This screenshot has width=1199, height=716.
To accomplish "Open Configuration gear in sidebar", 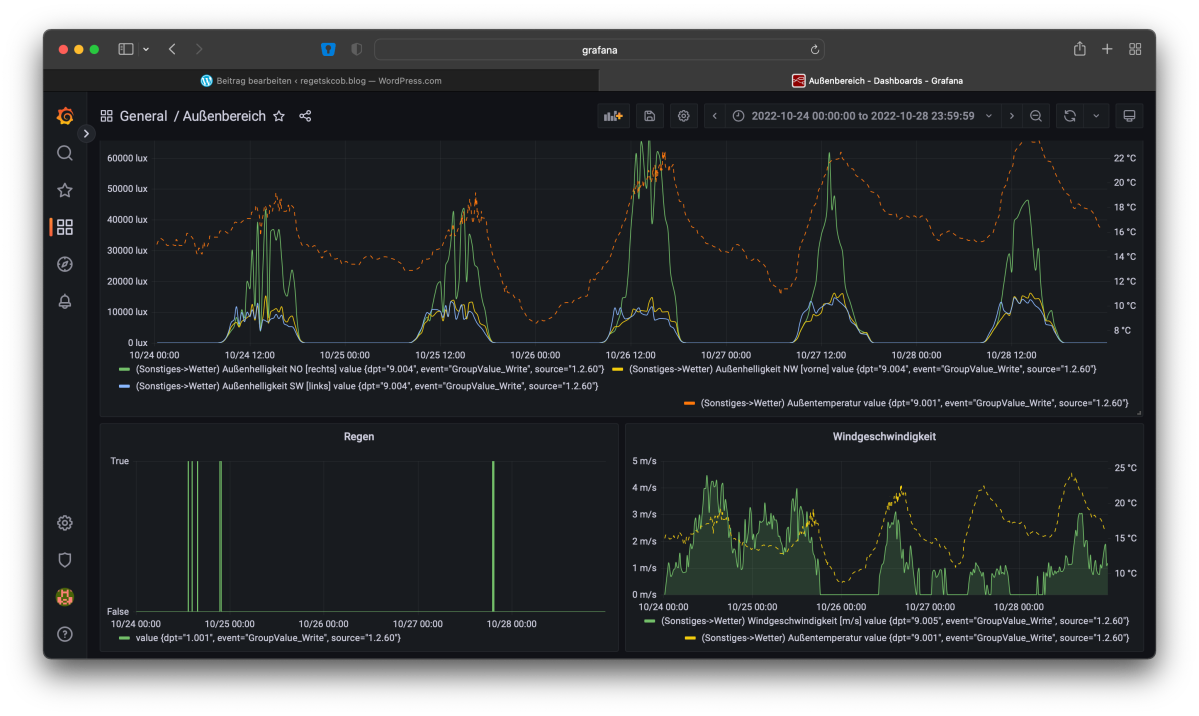I will tap(65, 522).
